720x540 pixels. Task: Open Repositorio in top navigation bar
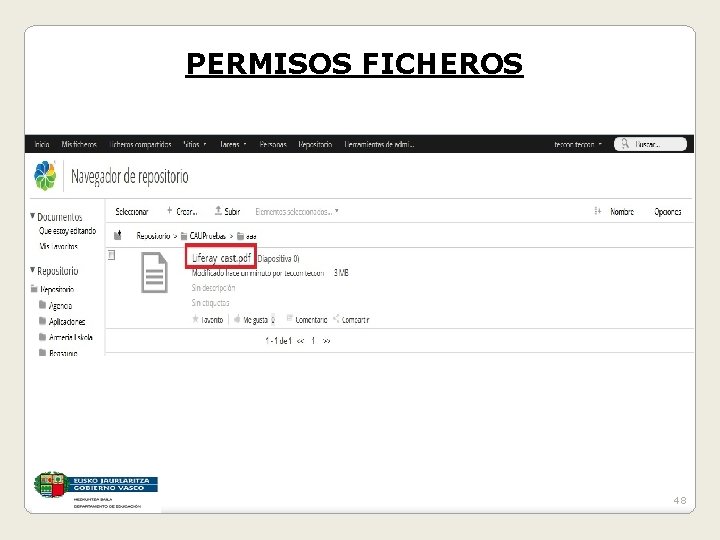pyautogui.click(x=315, y=144)
